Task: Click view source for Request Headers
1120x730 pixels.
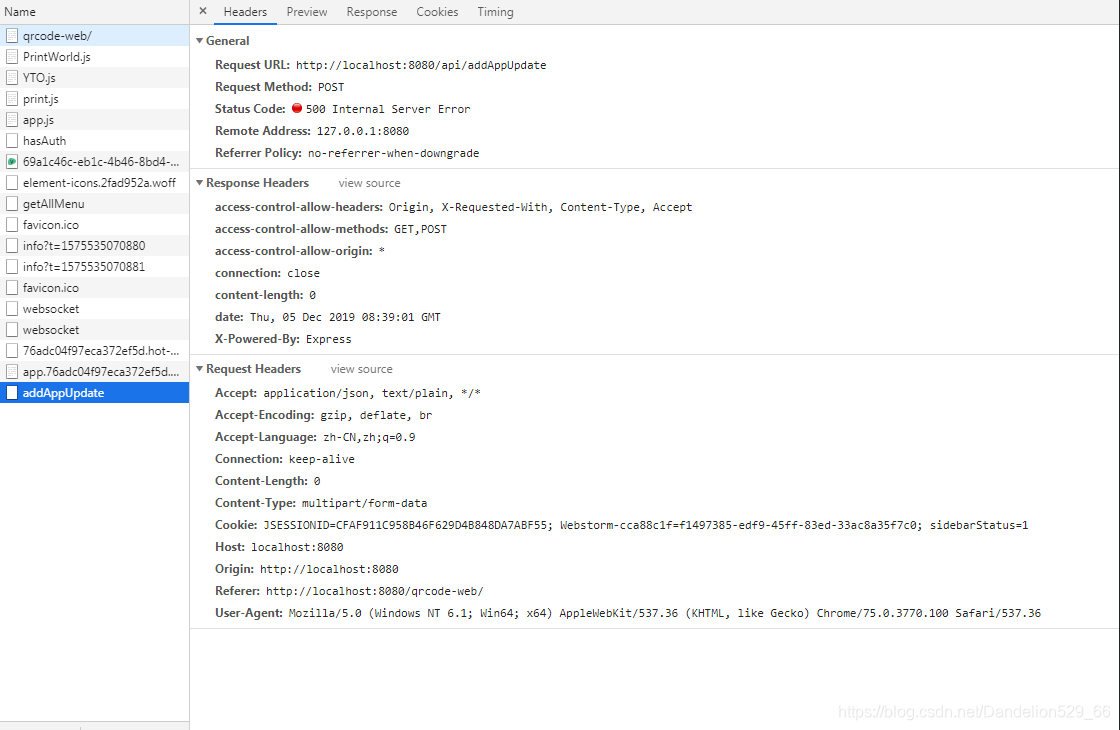Action: (x=361, y=369)
